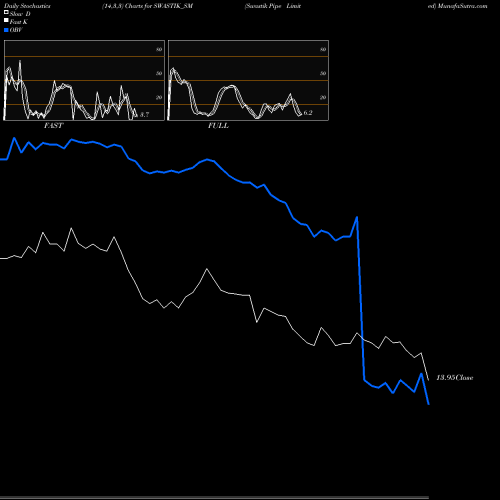Click the 80 axis label in FULL chart
This screenshot has width=500, height=500.
point(323,49)
